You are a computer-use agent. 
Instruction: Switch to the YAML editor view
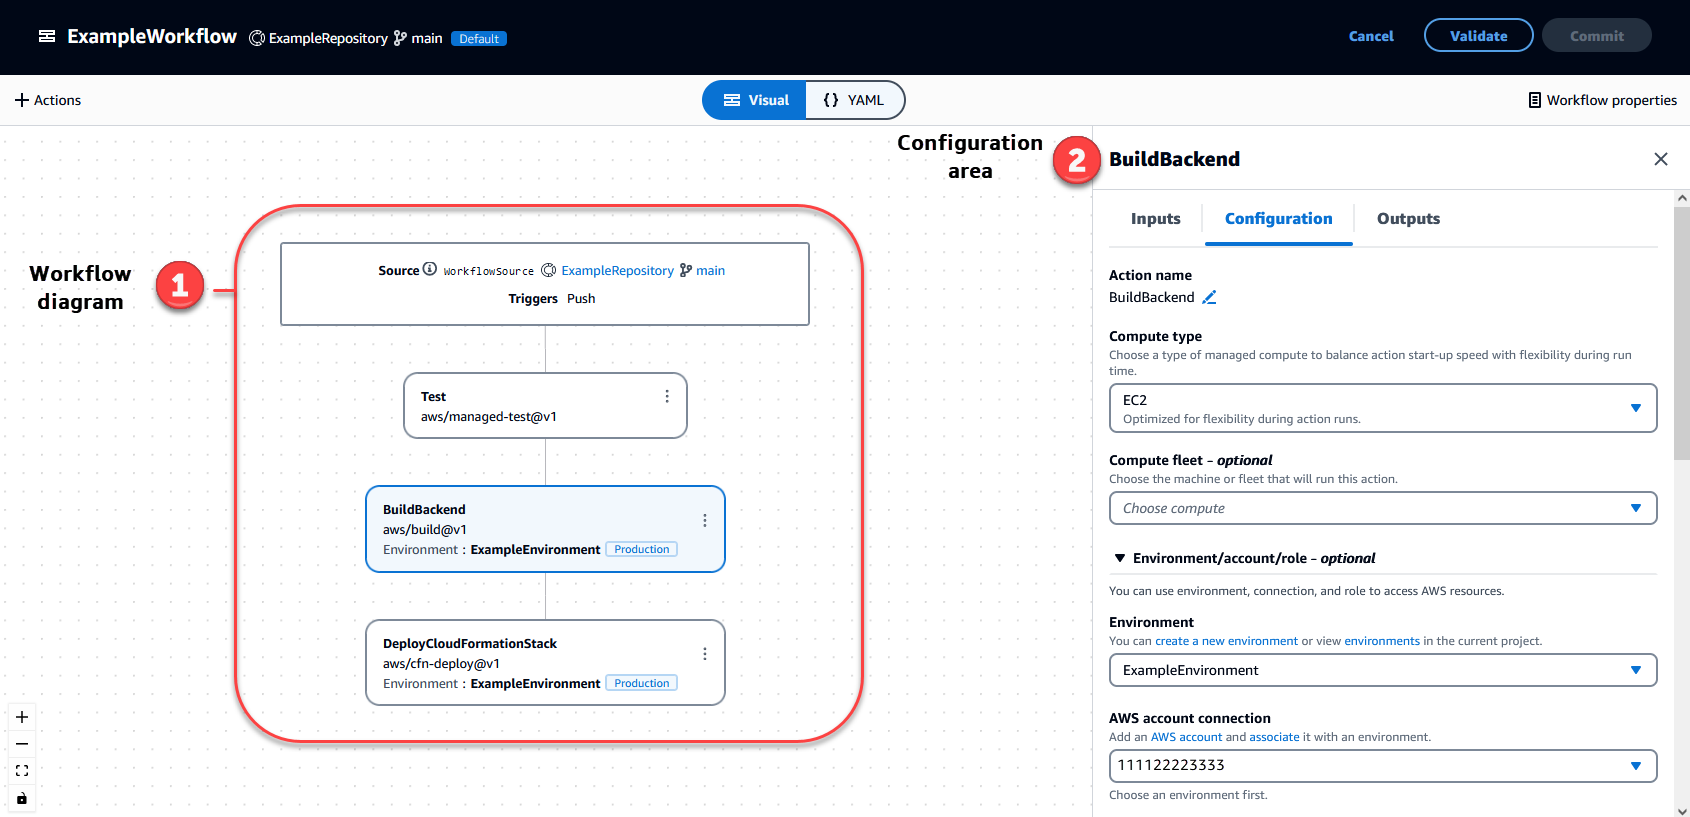tap(854, 100)
